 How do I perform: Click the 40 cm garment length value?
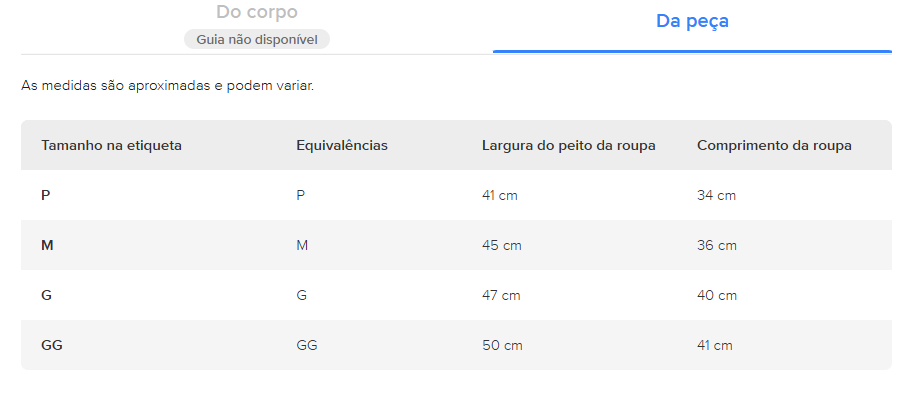[717, 295]
